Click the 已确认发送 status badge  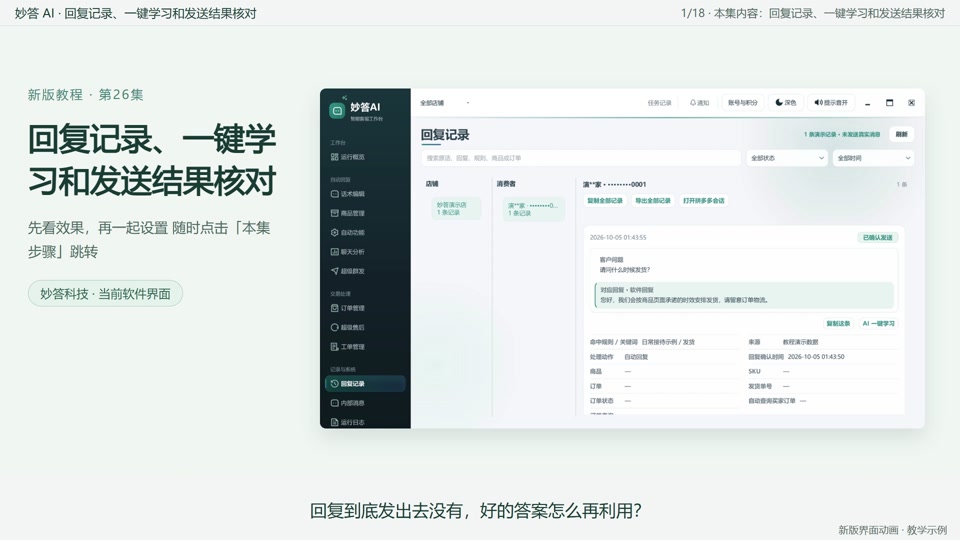tap(877, 238)
